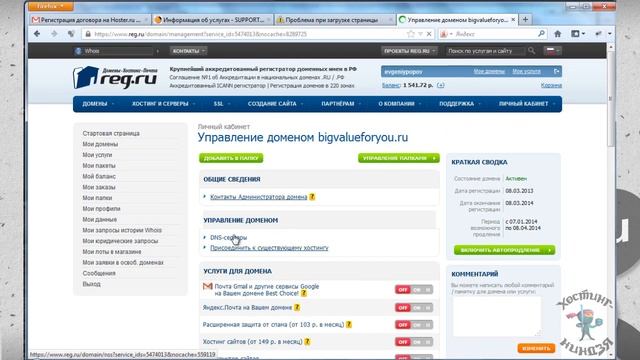Go back with the browser back arrow
The image size is (640, 360).
37,34
